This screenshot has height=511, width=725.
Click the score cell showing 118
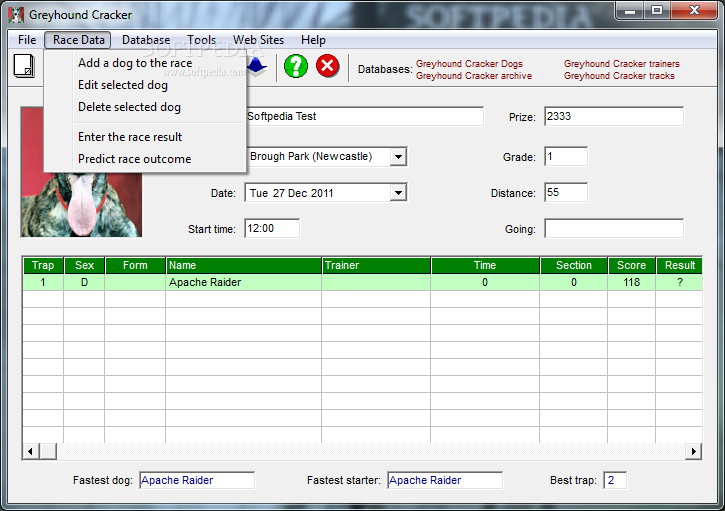(x=632, y=282)
